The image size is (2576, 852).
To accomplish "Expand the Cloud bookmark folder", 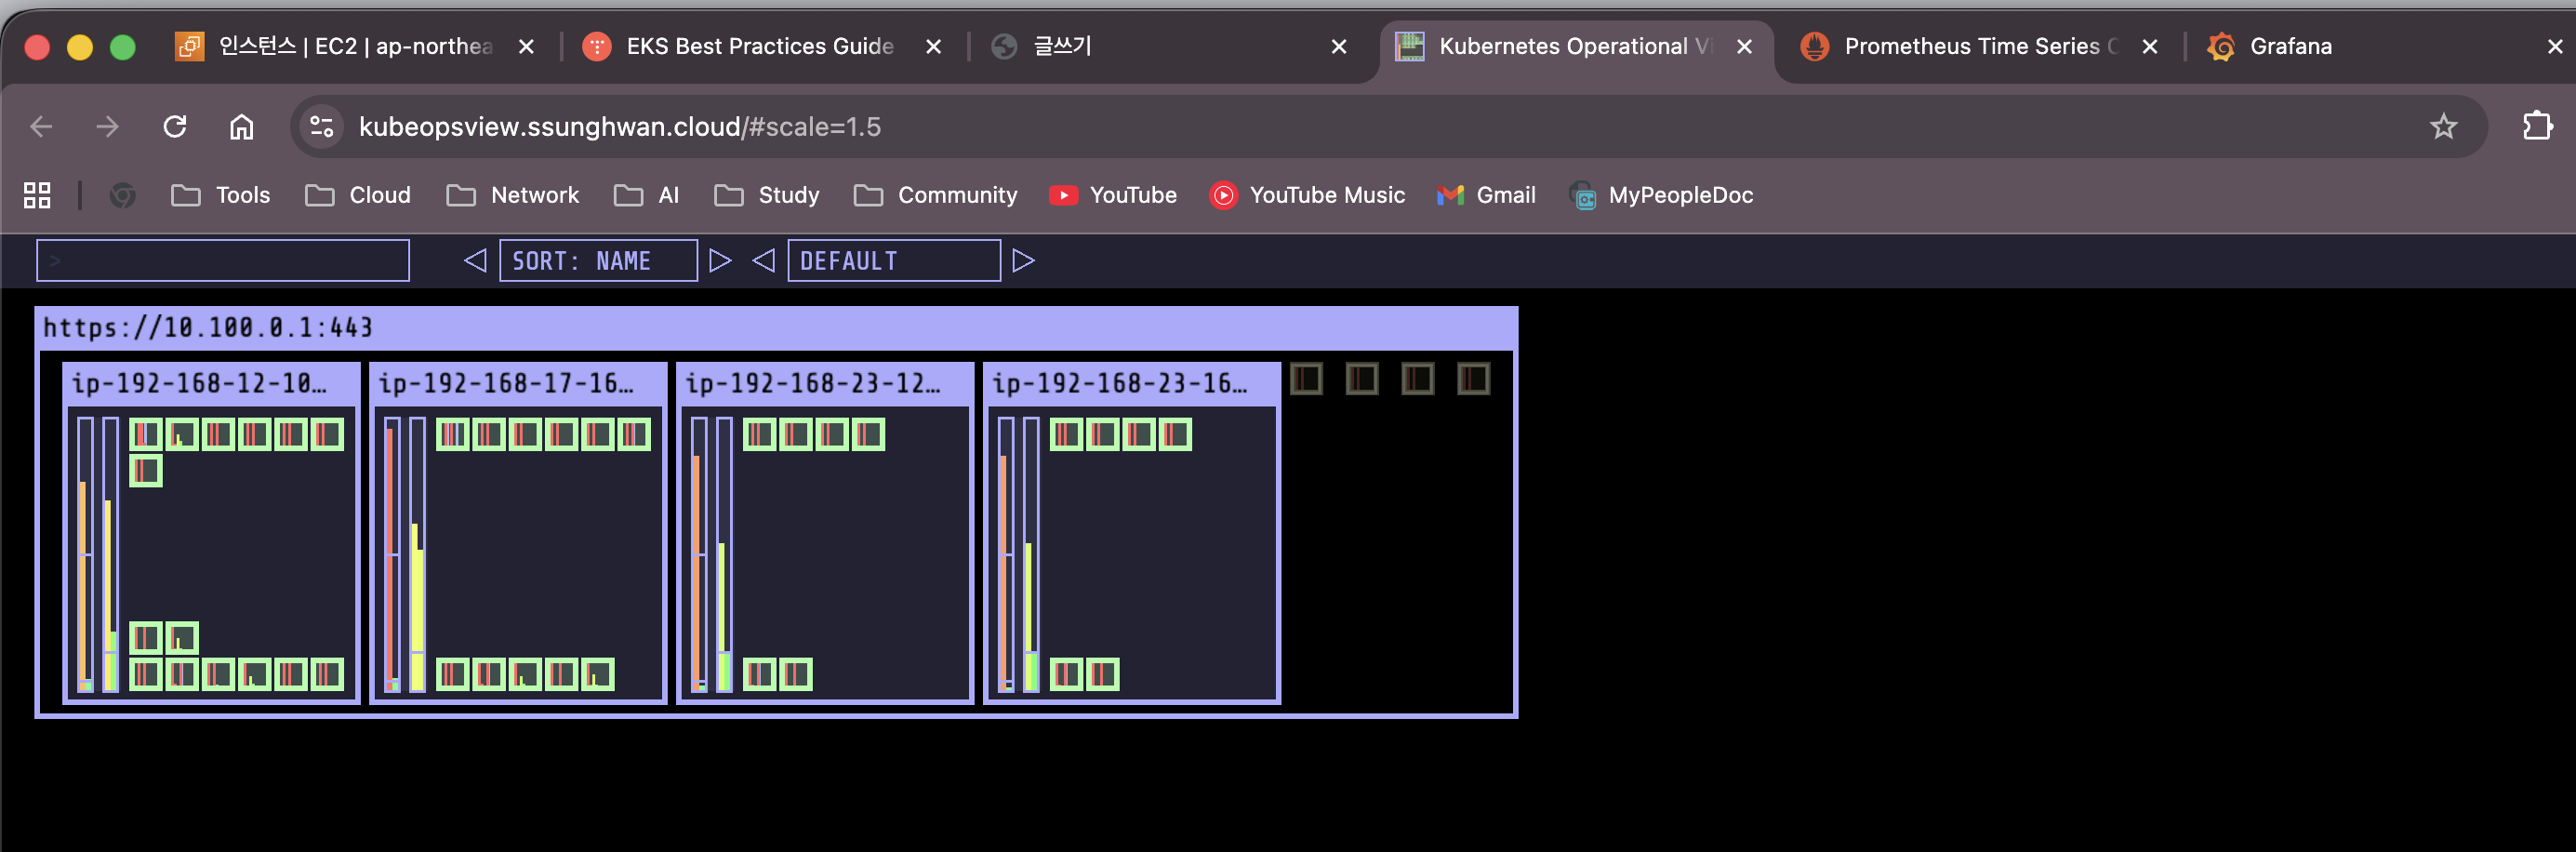I will coord(358,195).
